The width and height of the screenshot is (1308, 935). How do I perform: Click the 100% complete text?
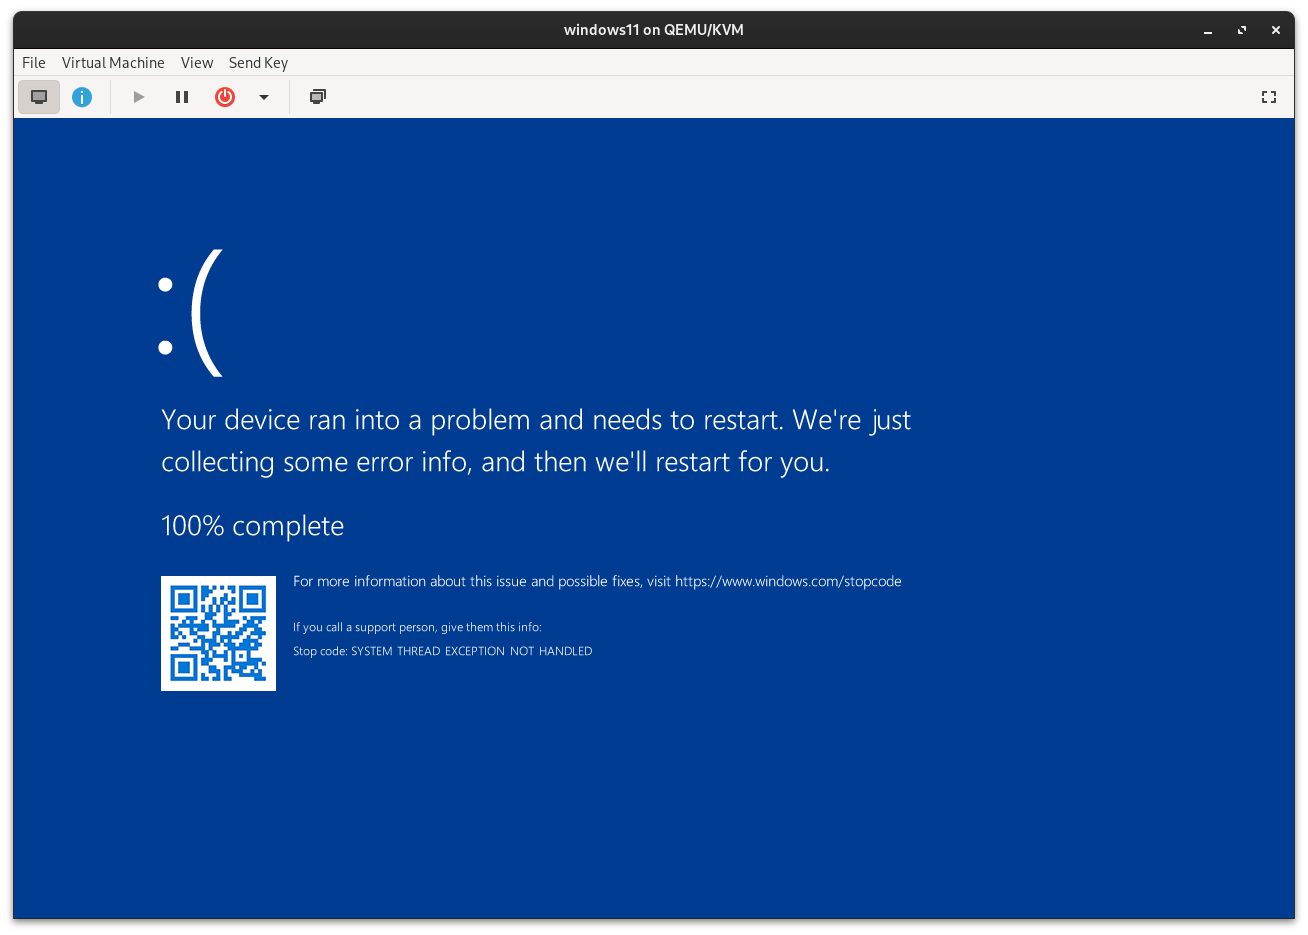click(253, 526)
